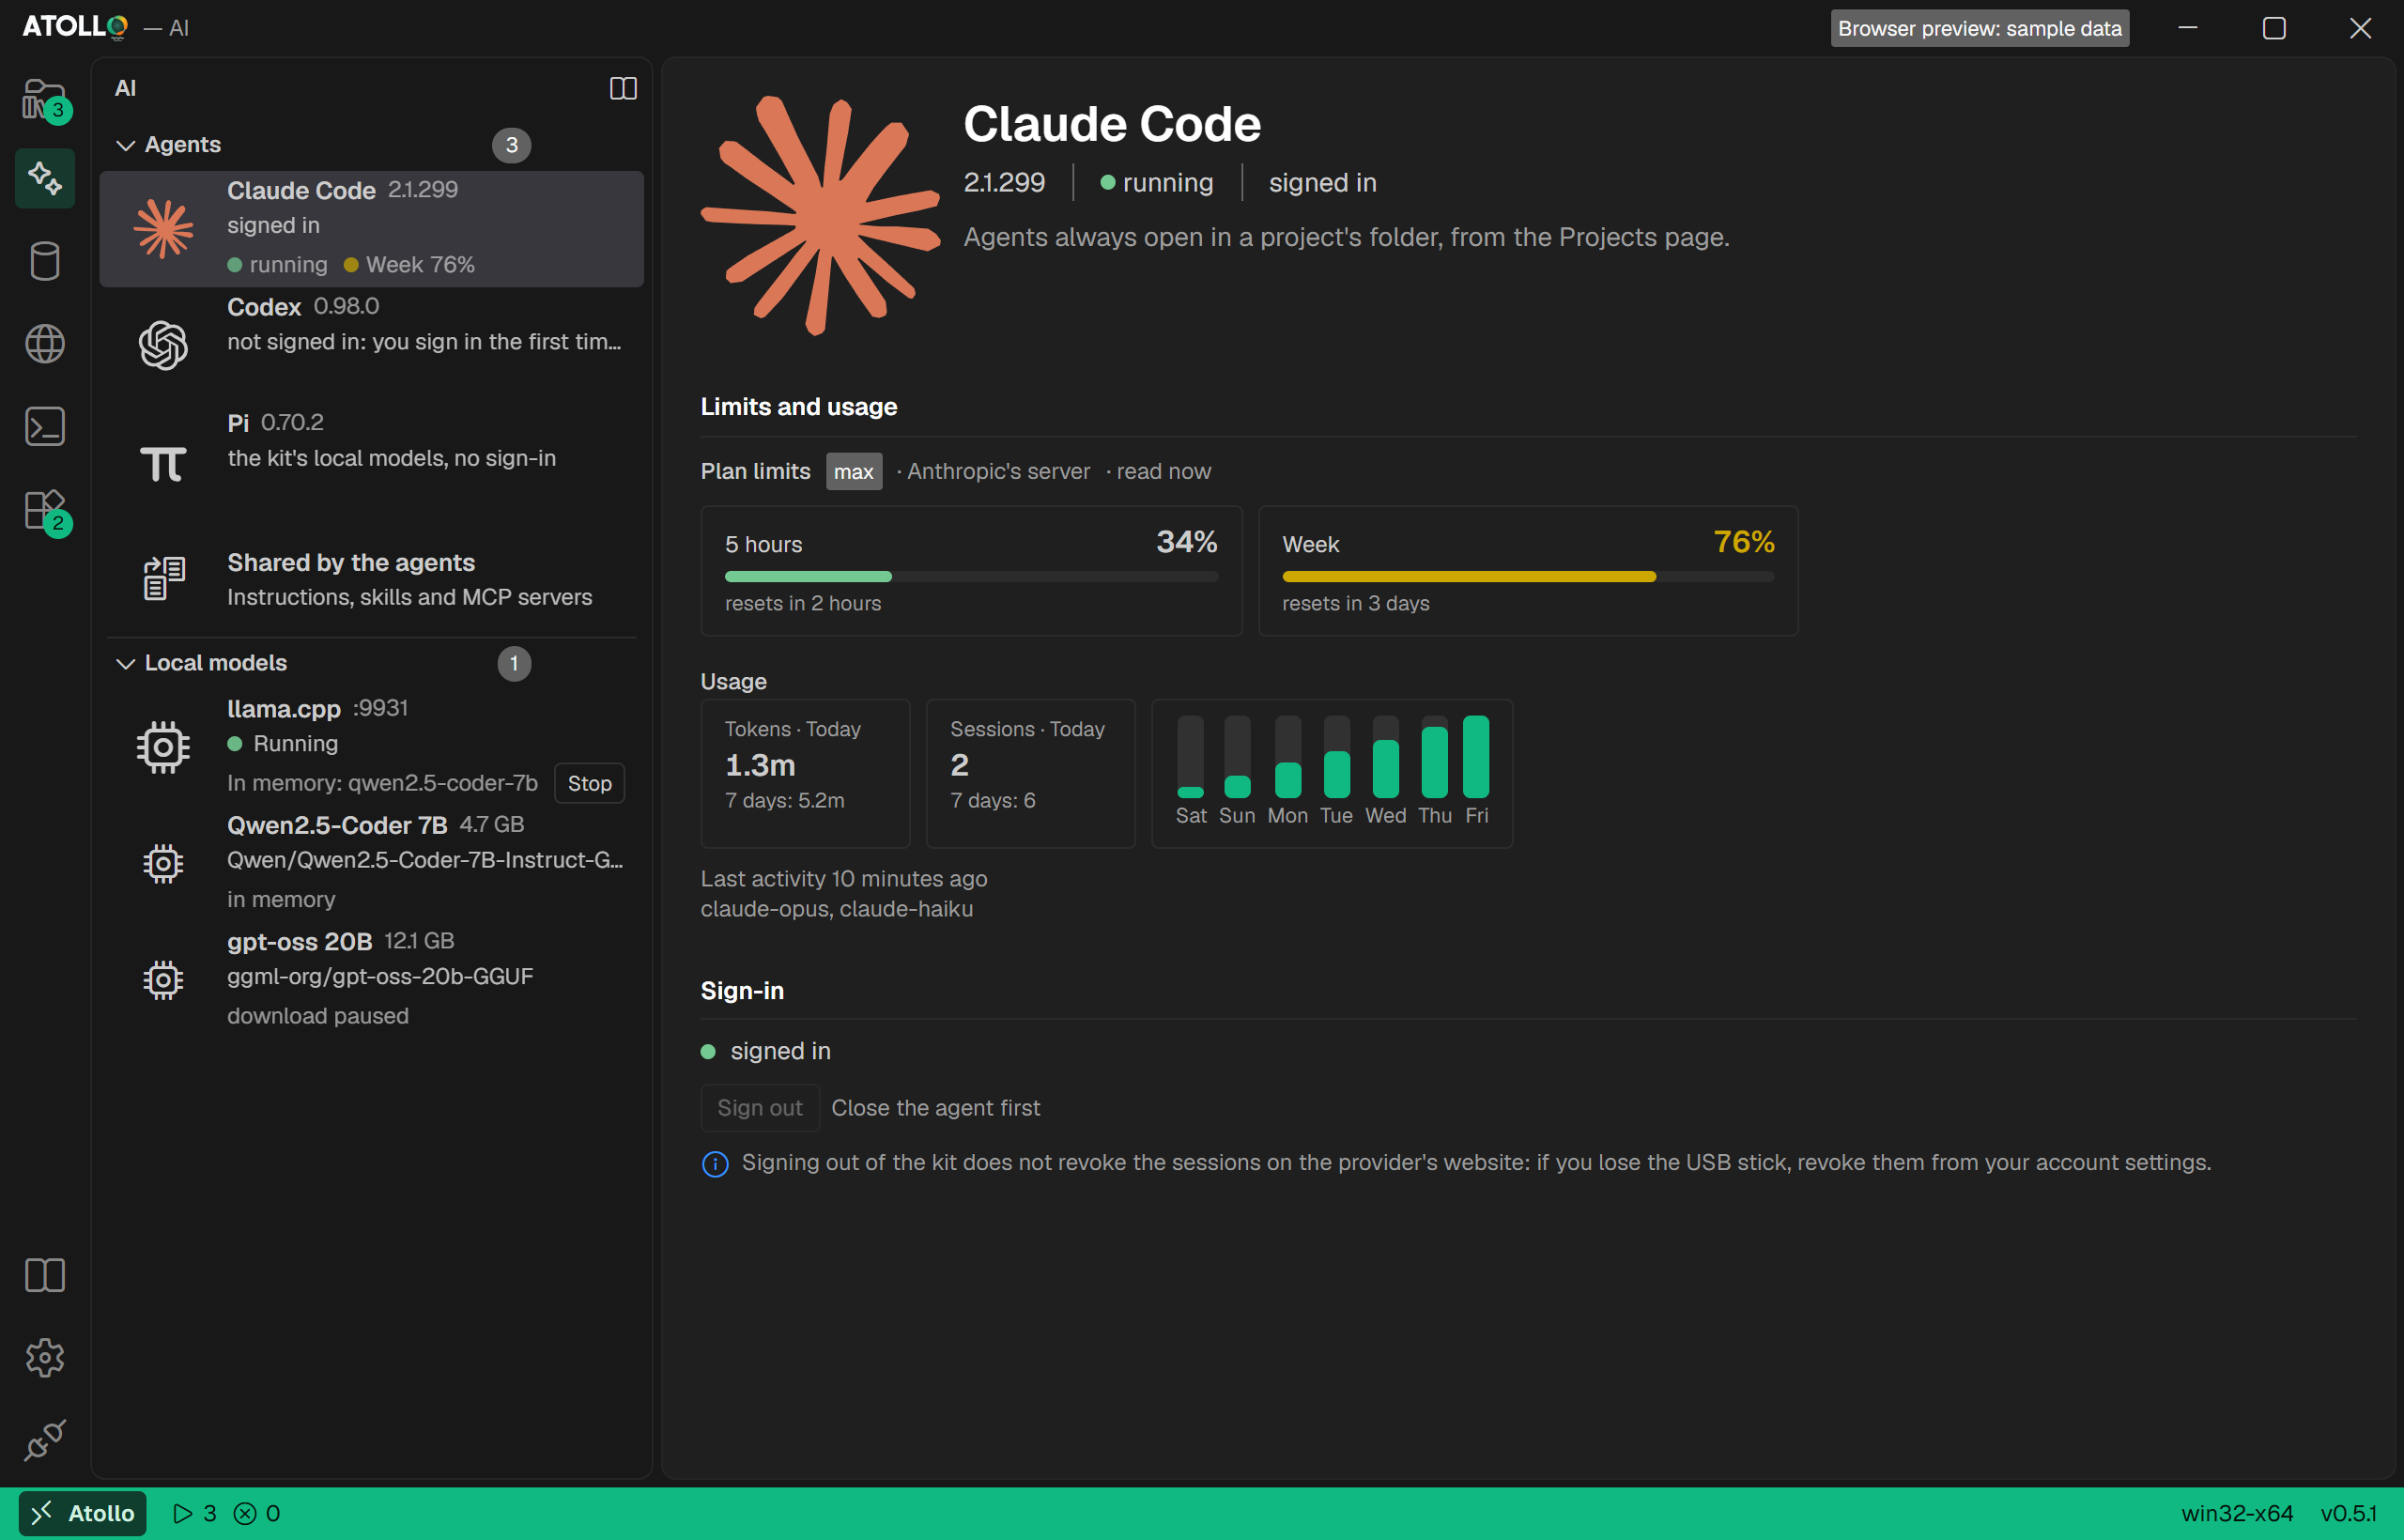Open the database cylinder sidebar icon
Viewport: 2404px width, 1540px height.
point(45,261)
